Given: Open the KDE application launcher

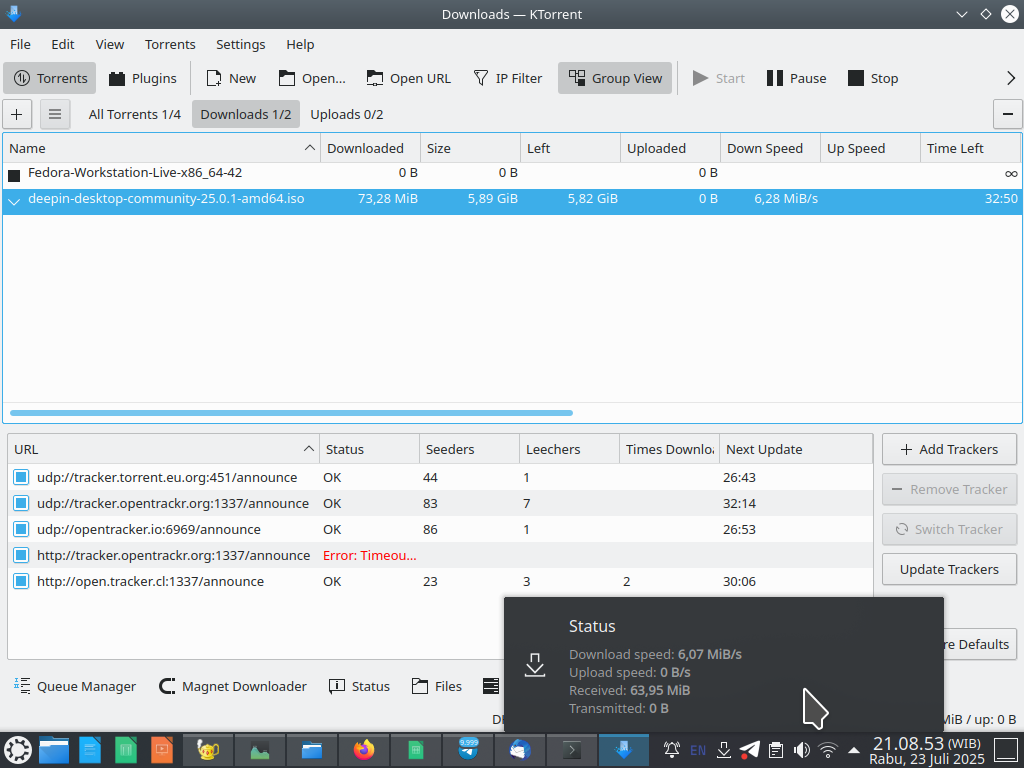Looking at the screenshot, I should pyautogui.click(x=18, y=750).
